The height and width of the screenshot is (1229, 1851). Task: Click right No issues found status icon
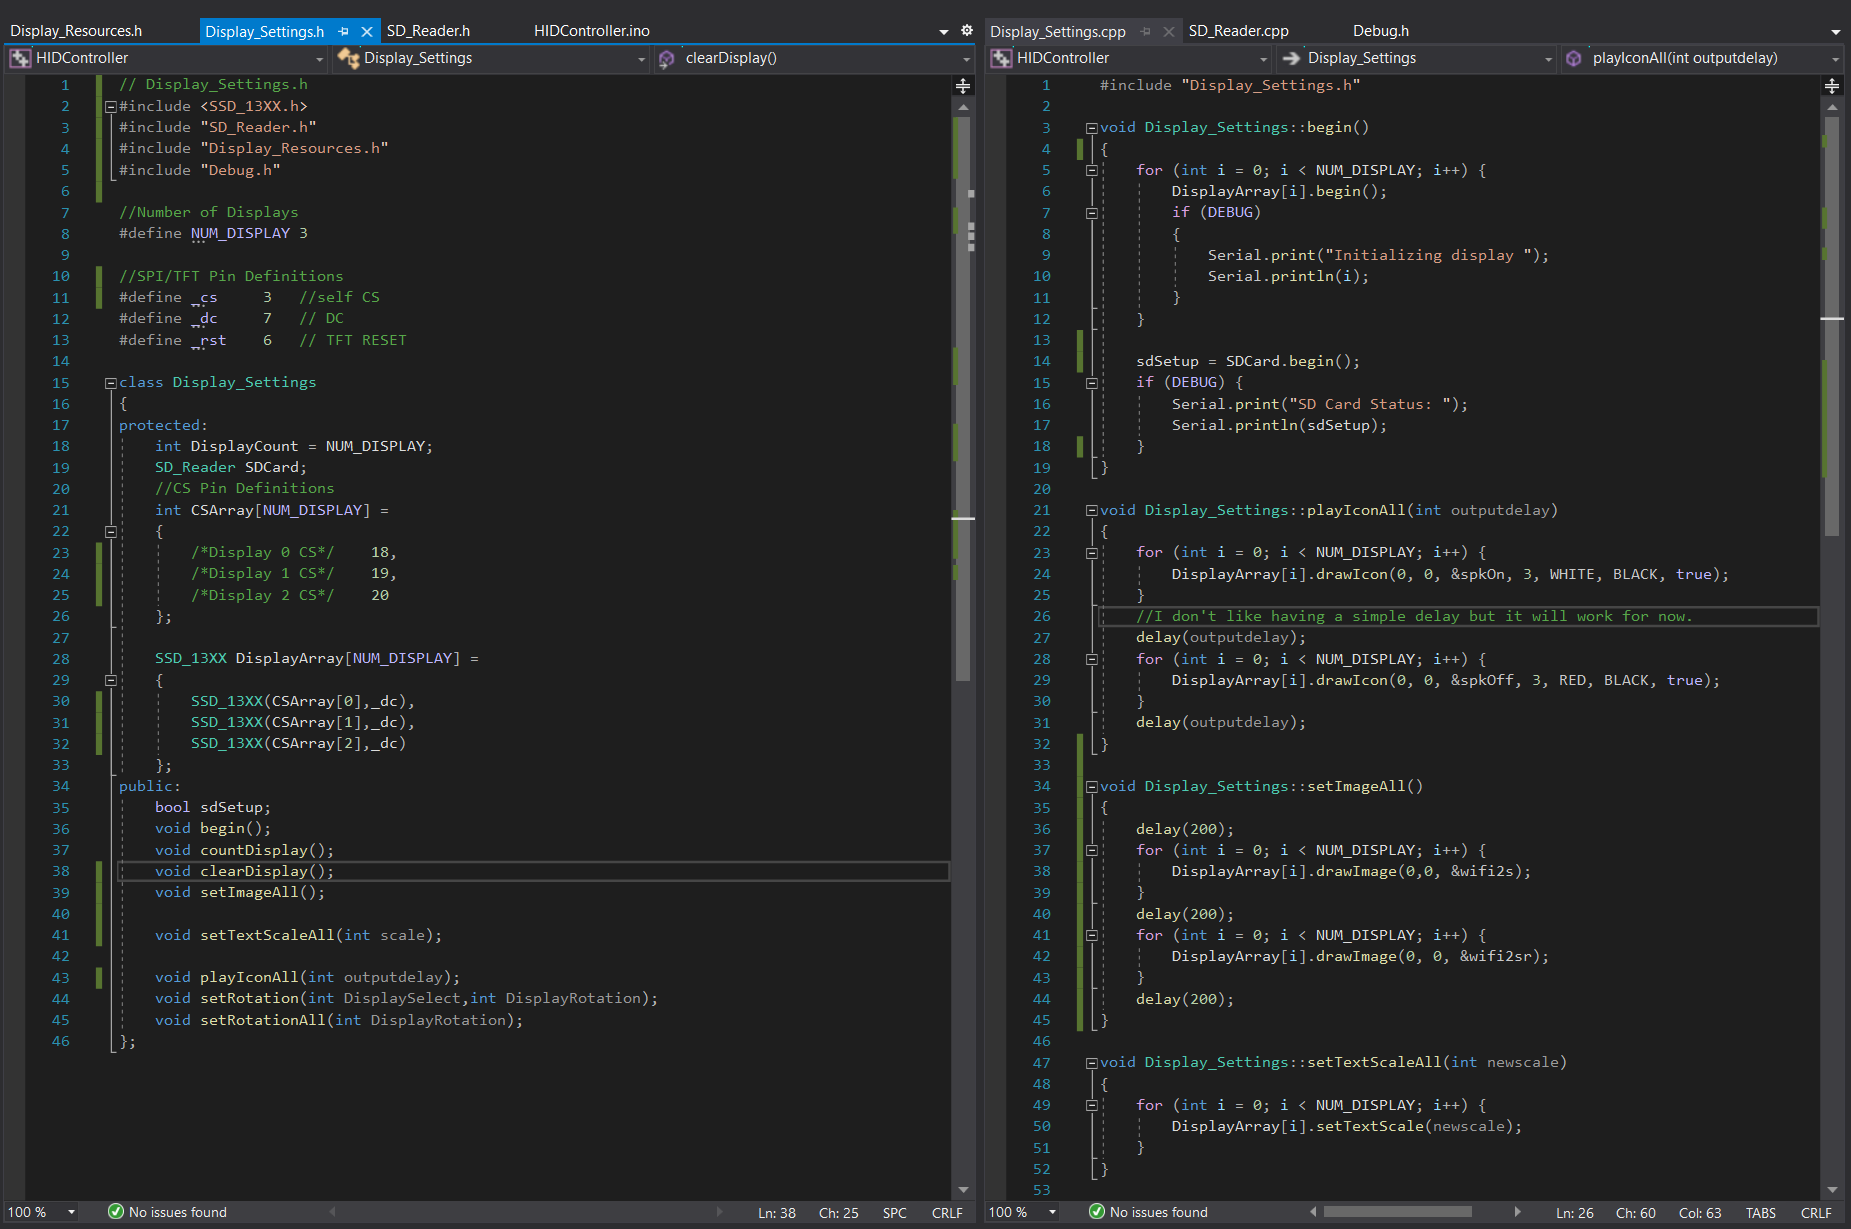tap(1096, 1212)
